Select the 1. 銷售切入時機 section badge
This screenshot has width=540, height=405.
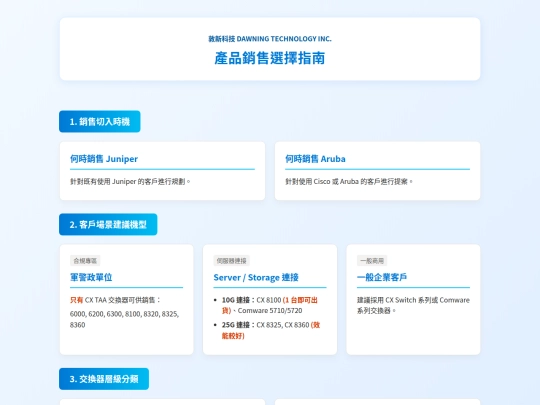(100, 121)
